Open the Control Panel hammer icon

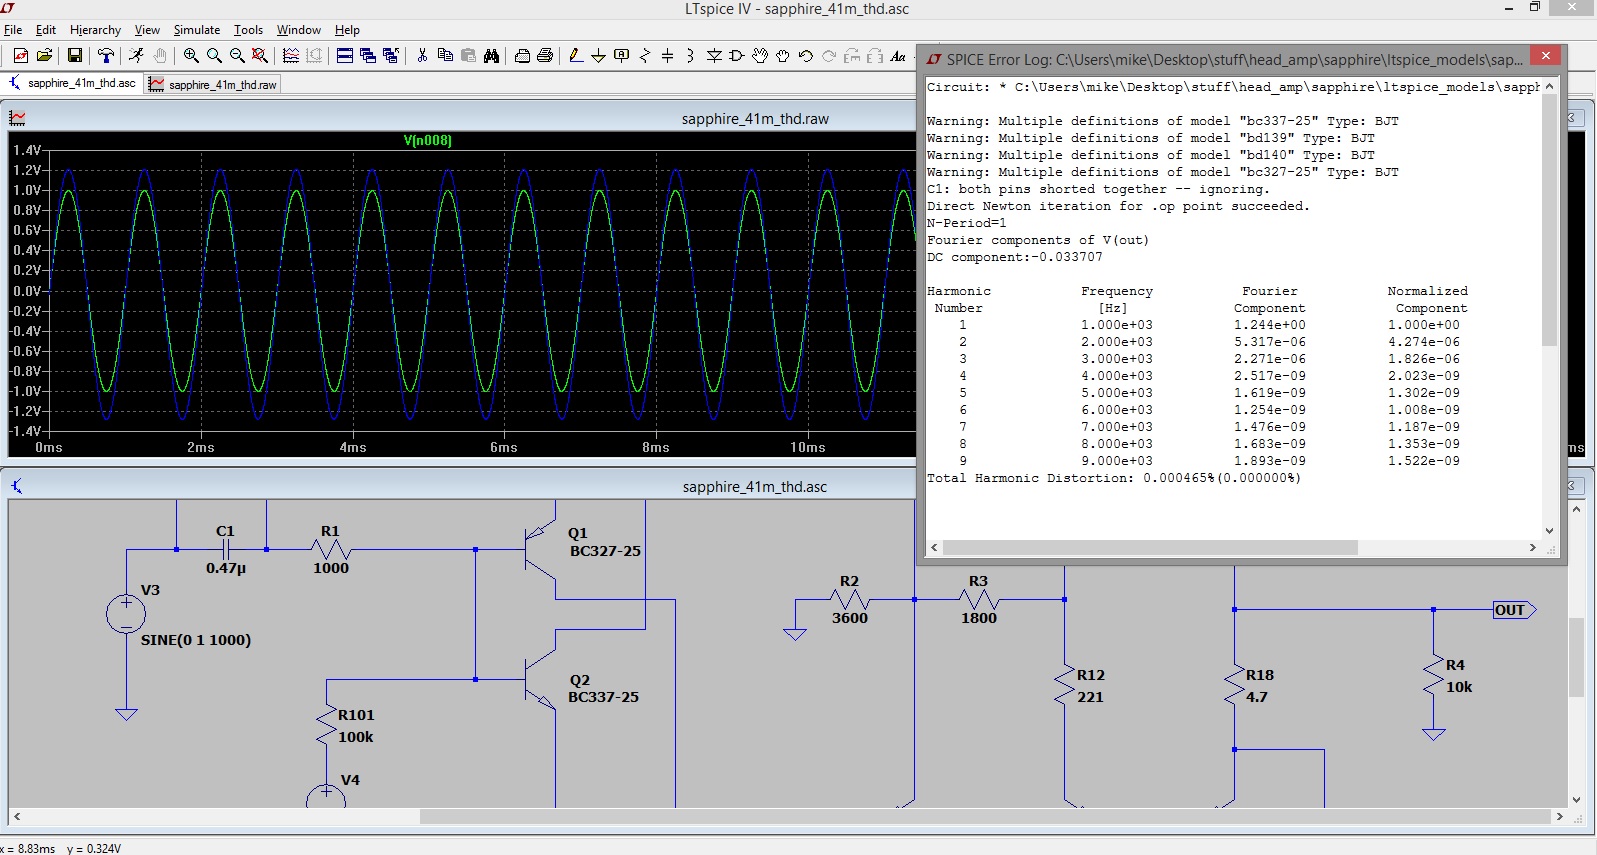pyautogui.click(x=105, y=56)
